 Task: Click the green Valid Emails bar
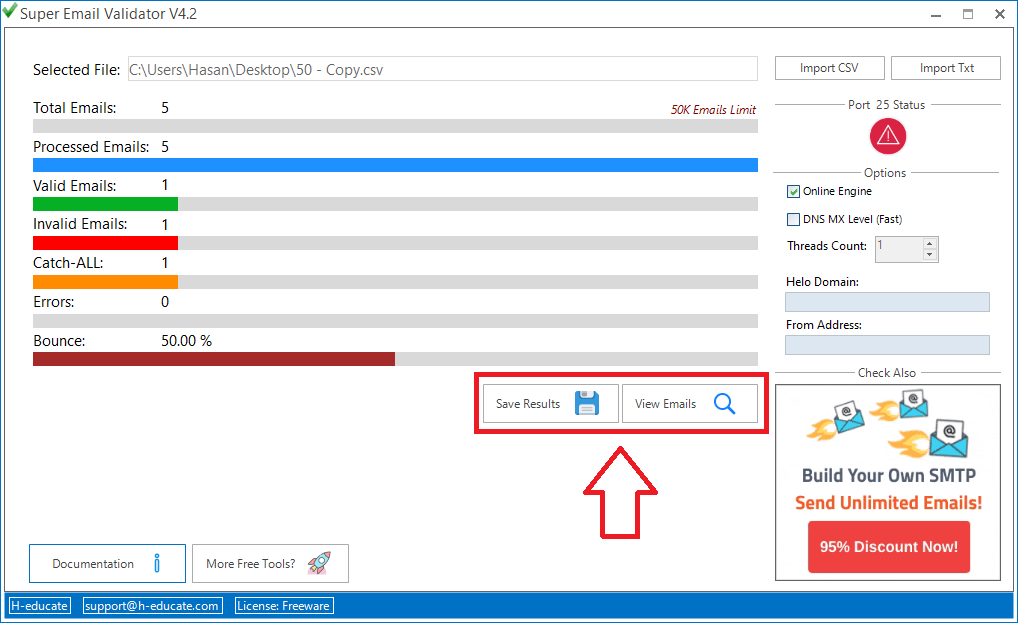click(105, 204)
